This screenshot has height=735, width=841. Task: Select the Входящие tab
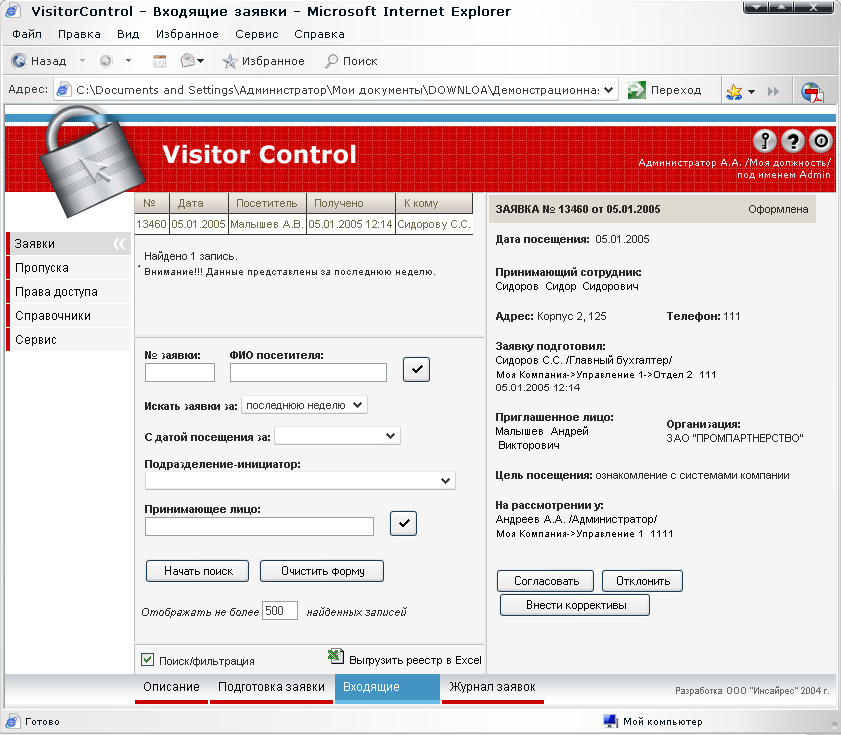[387, 688]
